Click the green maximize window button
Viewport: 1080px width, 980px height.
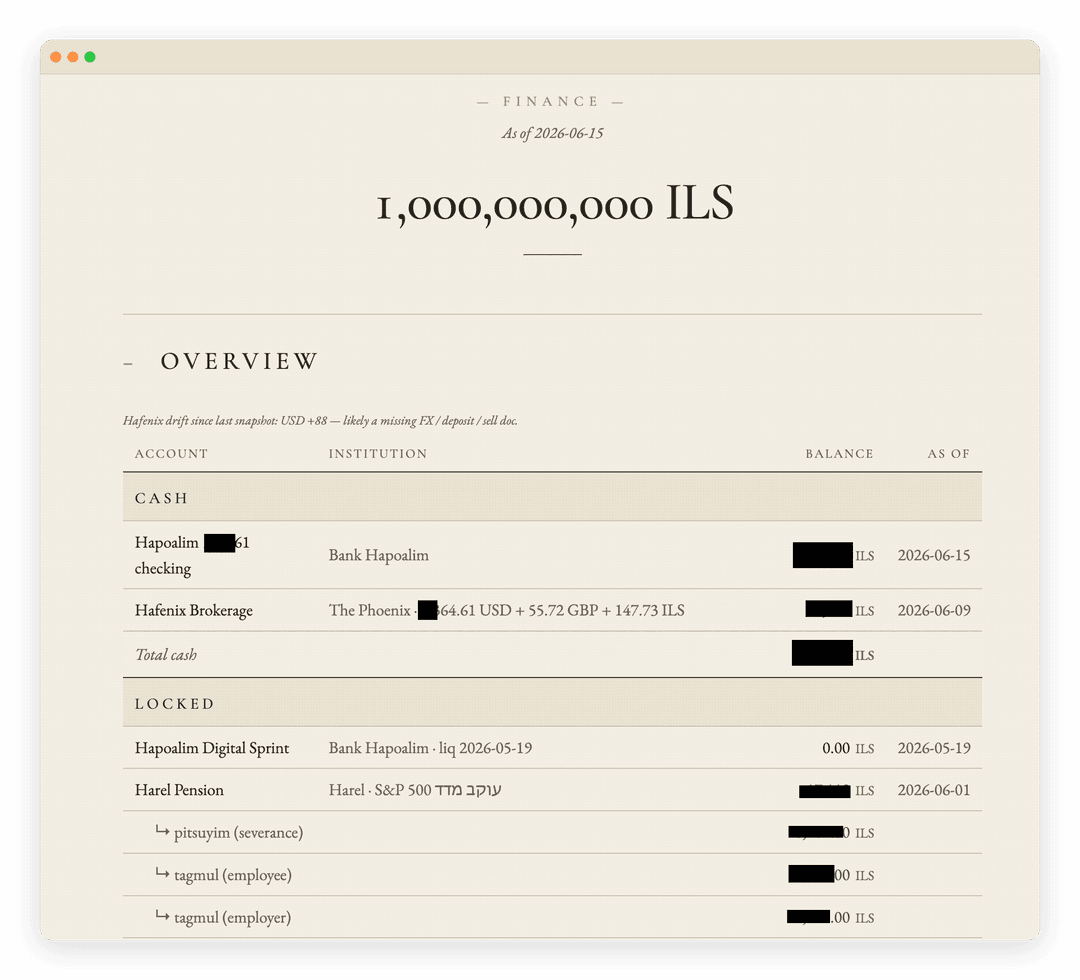[x=90, y=57]
